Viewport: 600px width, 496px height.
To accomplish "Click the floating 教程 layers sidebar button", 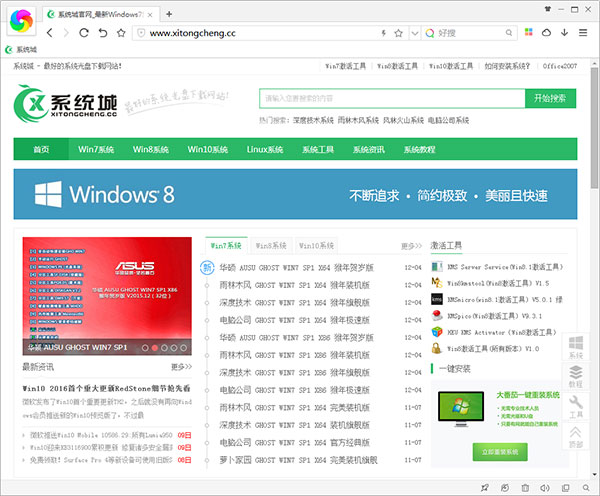I will pyautogui.click(x=576, y=377).
